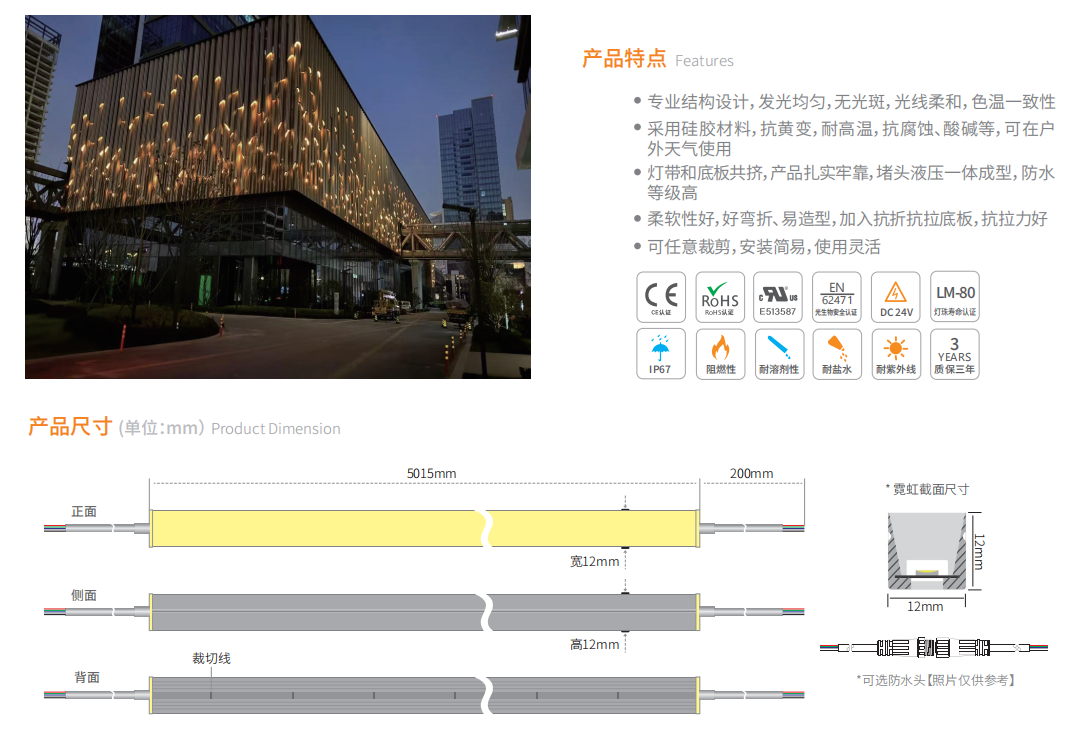This screenshot has height=747, width=1090.
Task: Click the DC 24V voltage icon
Action: click(896, 297)
